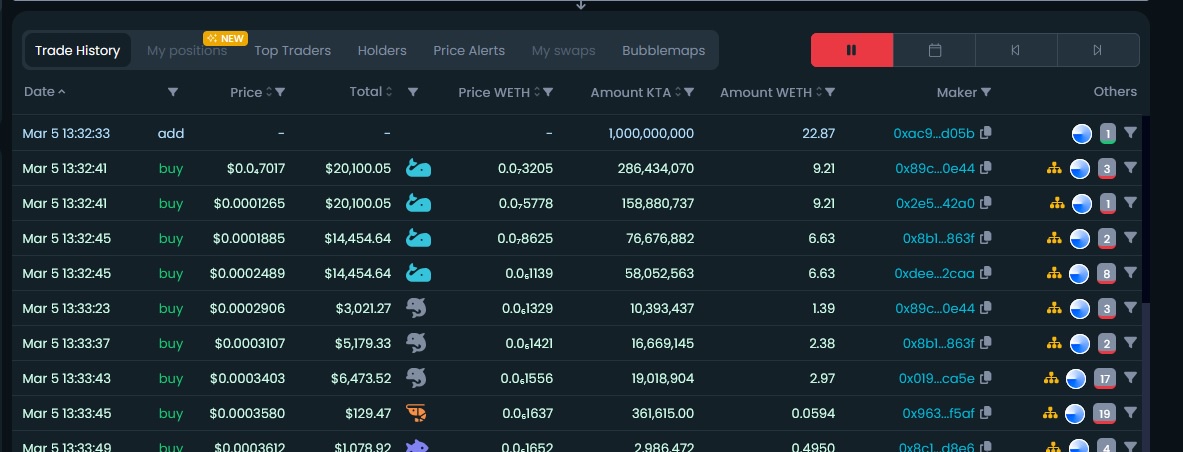1183x452 pixels.
Task: Open the Top Traders tab
Action: click(293, 51)
